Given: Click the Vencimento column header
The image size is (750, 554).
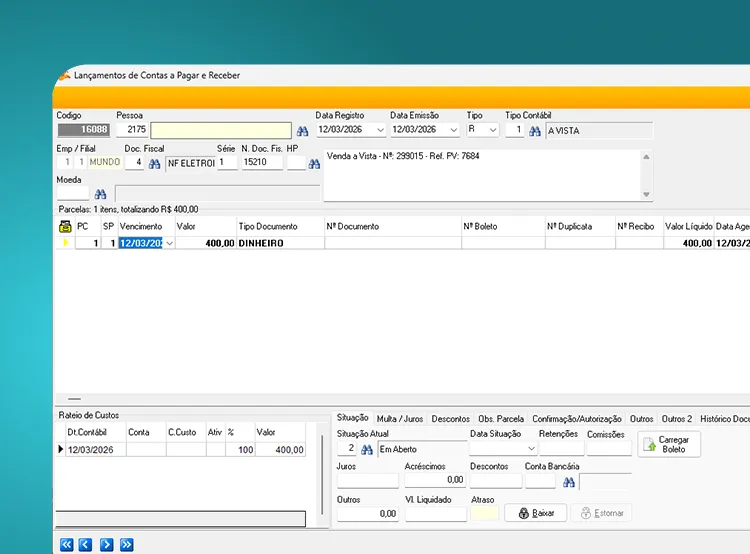Looking at the screenshot, I should (146, 226).
